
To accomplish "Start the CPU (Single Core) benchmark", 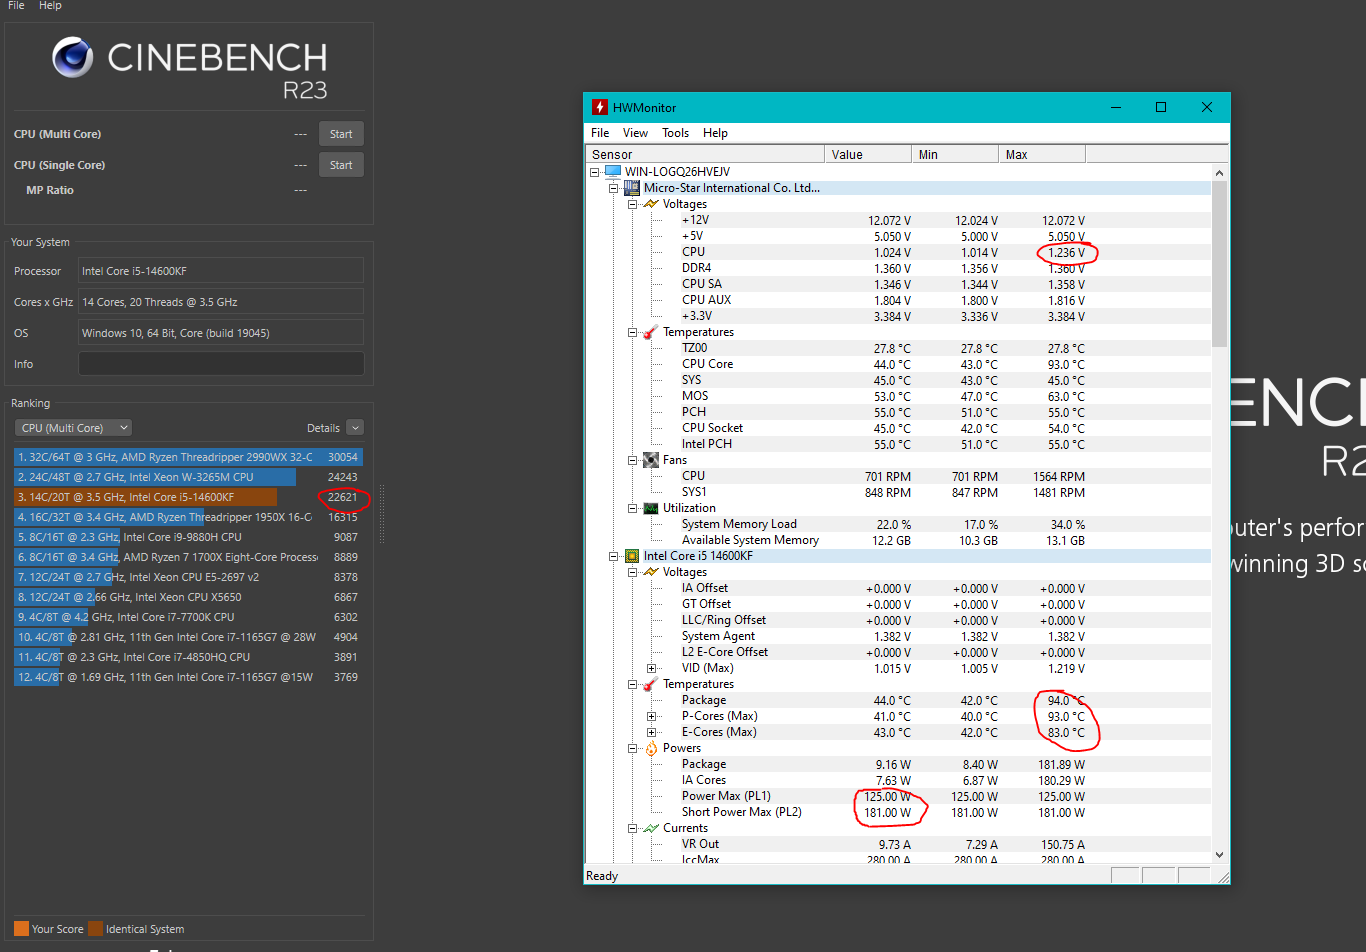I will (x=341, y=165).
